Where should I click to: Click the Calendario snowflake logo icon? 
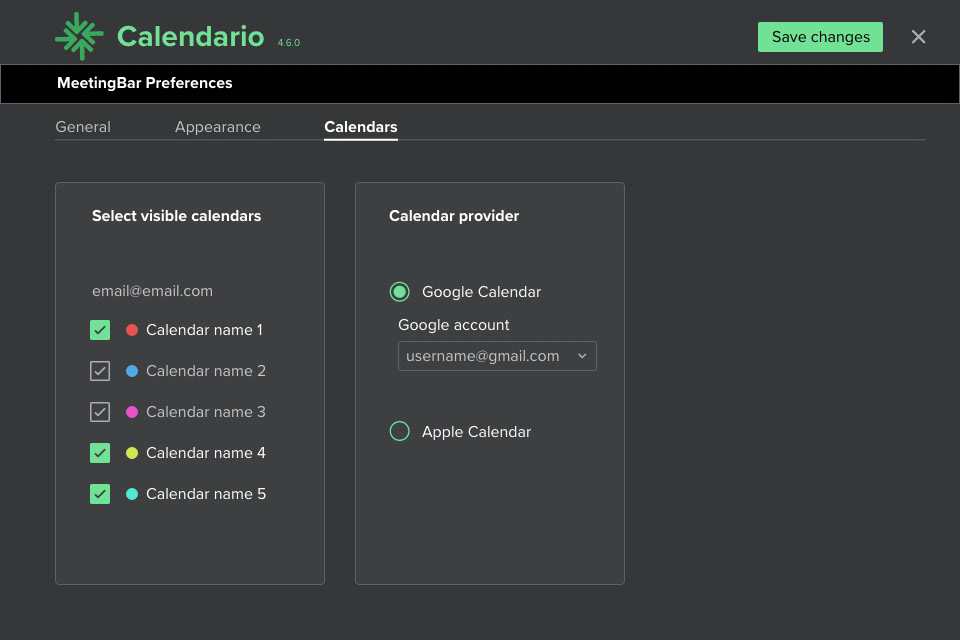pos(79,37)
